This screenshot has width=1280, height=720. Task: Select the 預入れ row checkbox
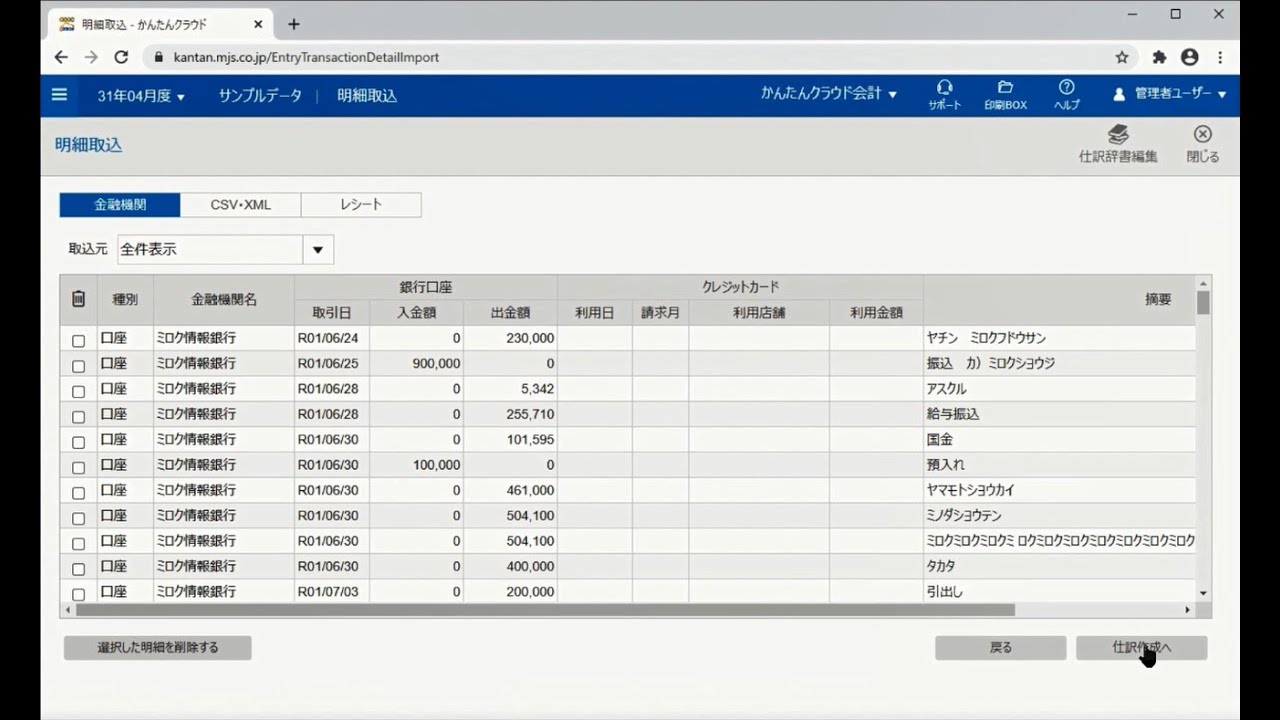click(79, 467)
